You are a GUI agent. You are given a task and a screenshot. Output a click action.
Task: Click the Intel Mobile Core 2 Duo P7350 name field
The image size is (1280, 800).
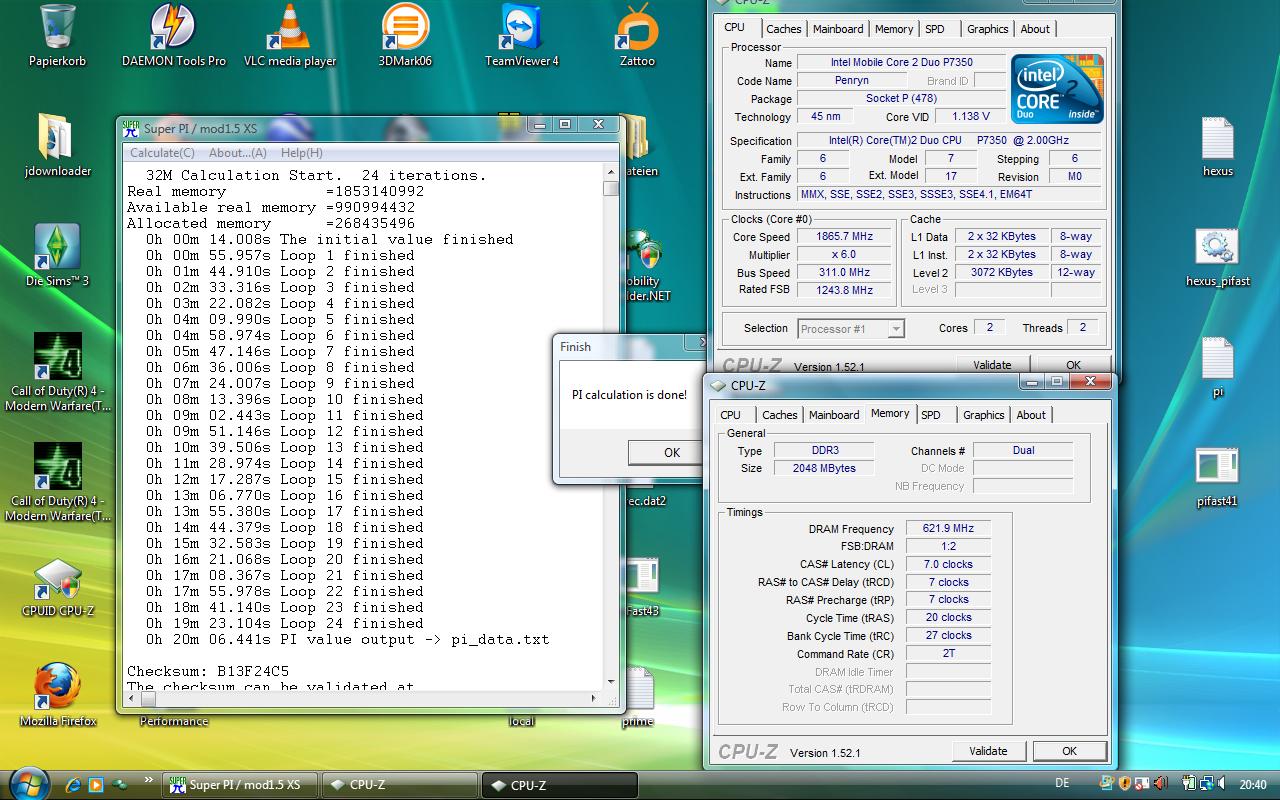[901, 62]
